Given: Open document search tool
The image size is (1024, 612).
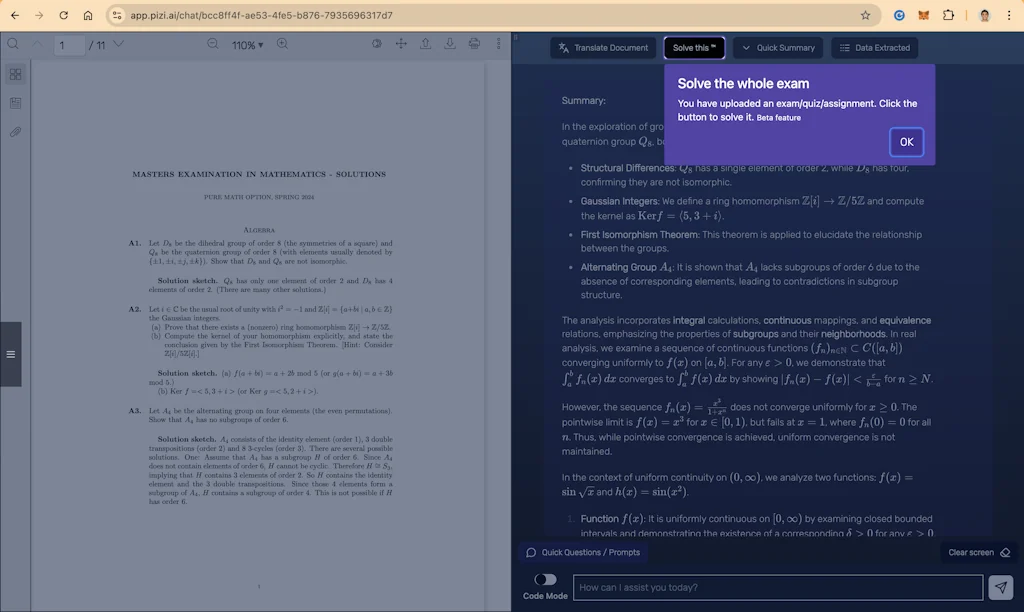Looking at the screenshot, I should click(12, 45).
